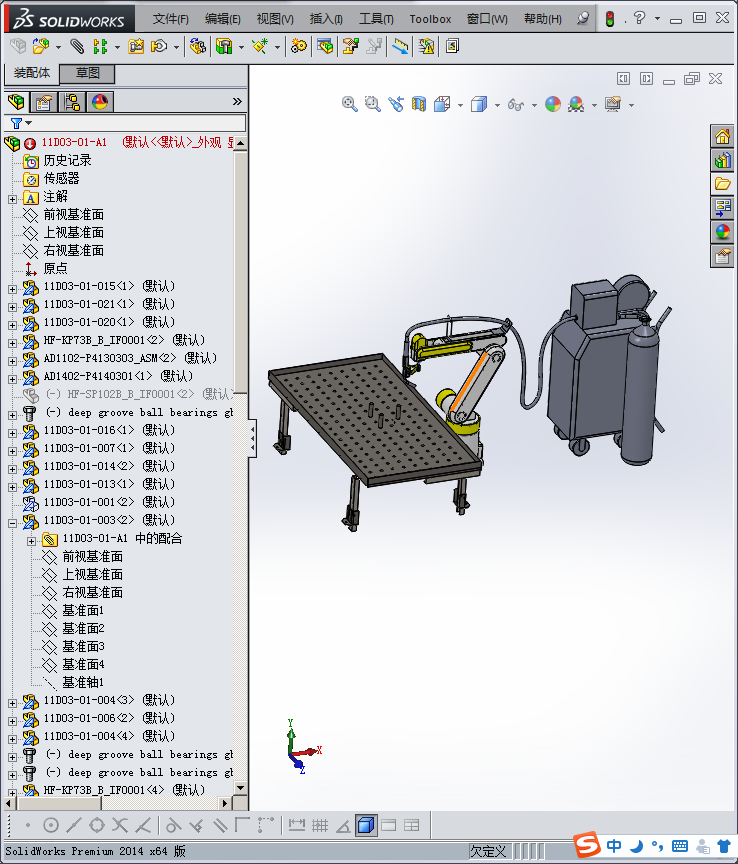Click the 欠定义 status field
This screenshot has height=864, width=738.
pyautogui.click(x=489, y=851)
